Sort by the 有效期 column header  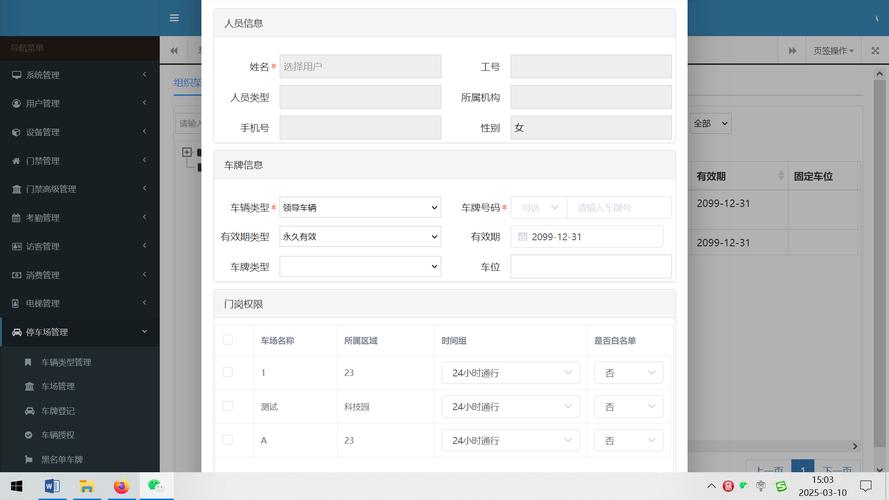737,176
